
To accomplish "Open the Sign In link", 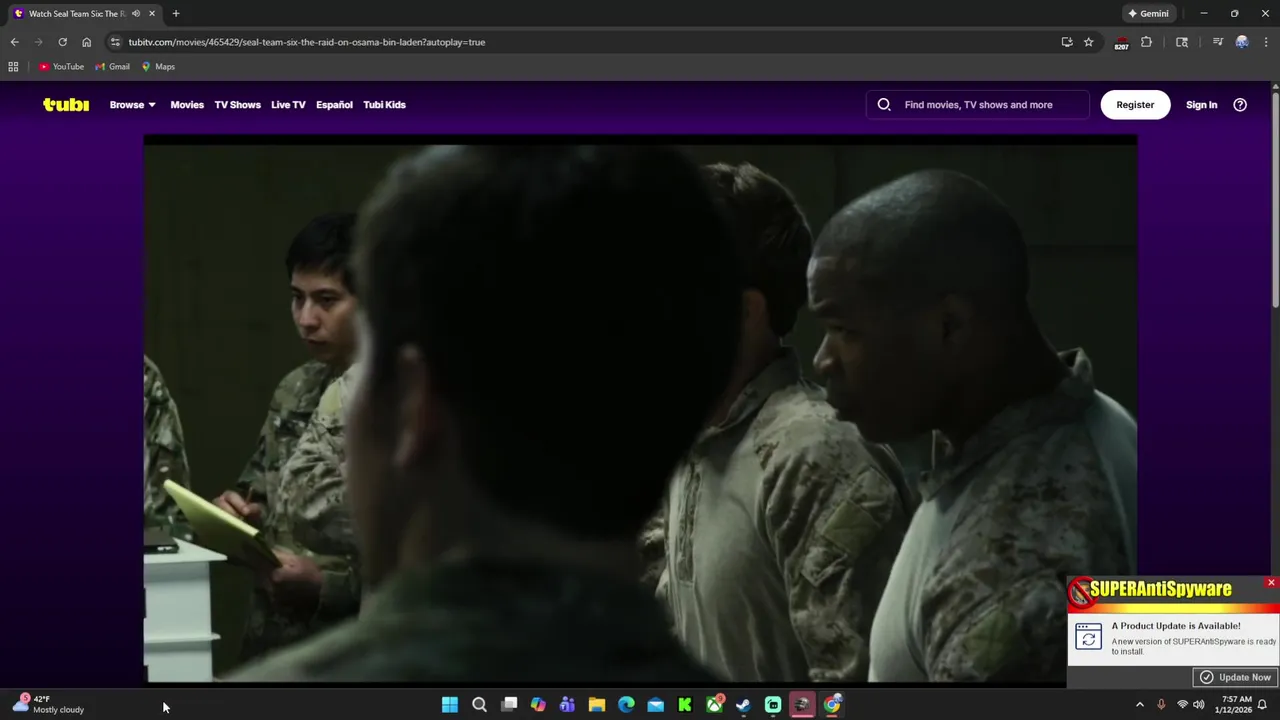I will click(x=1201, y=105).
